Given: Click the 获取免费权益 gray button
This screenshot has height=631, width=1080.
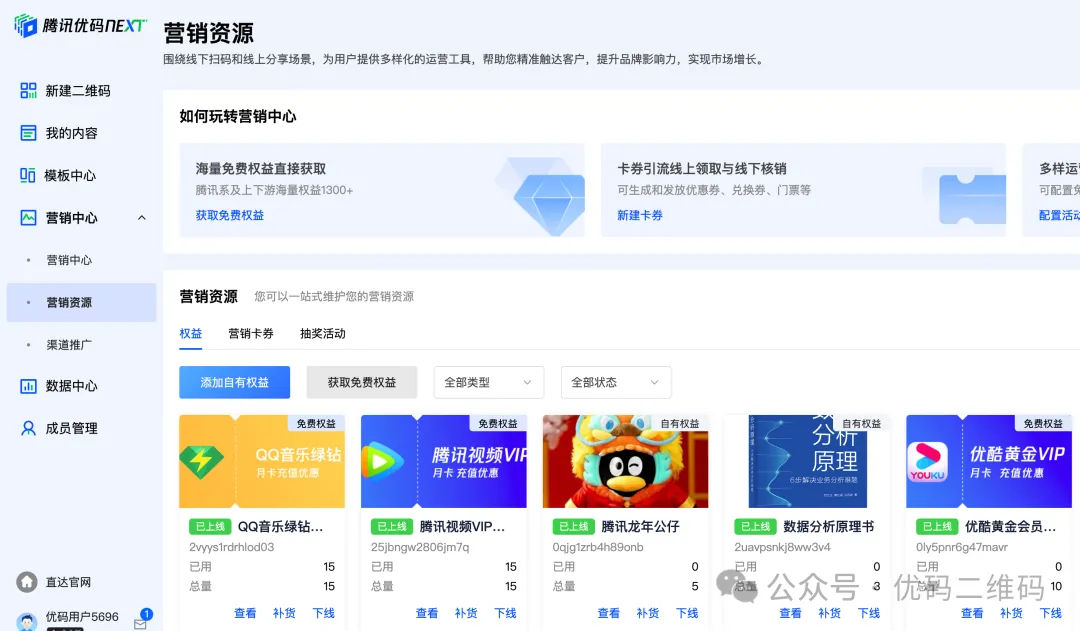Looking at the screenshot, I should click(x=362, y=382).
